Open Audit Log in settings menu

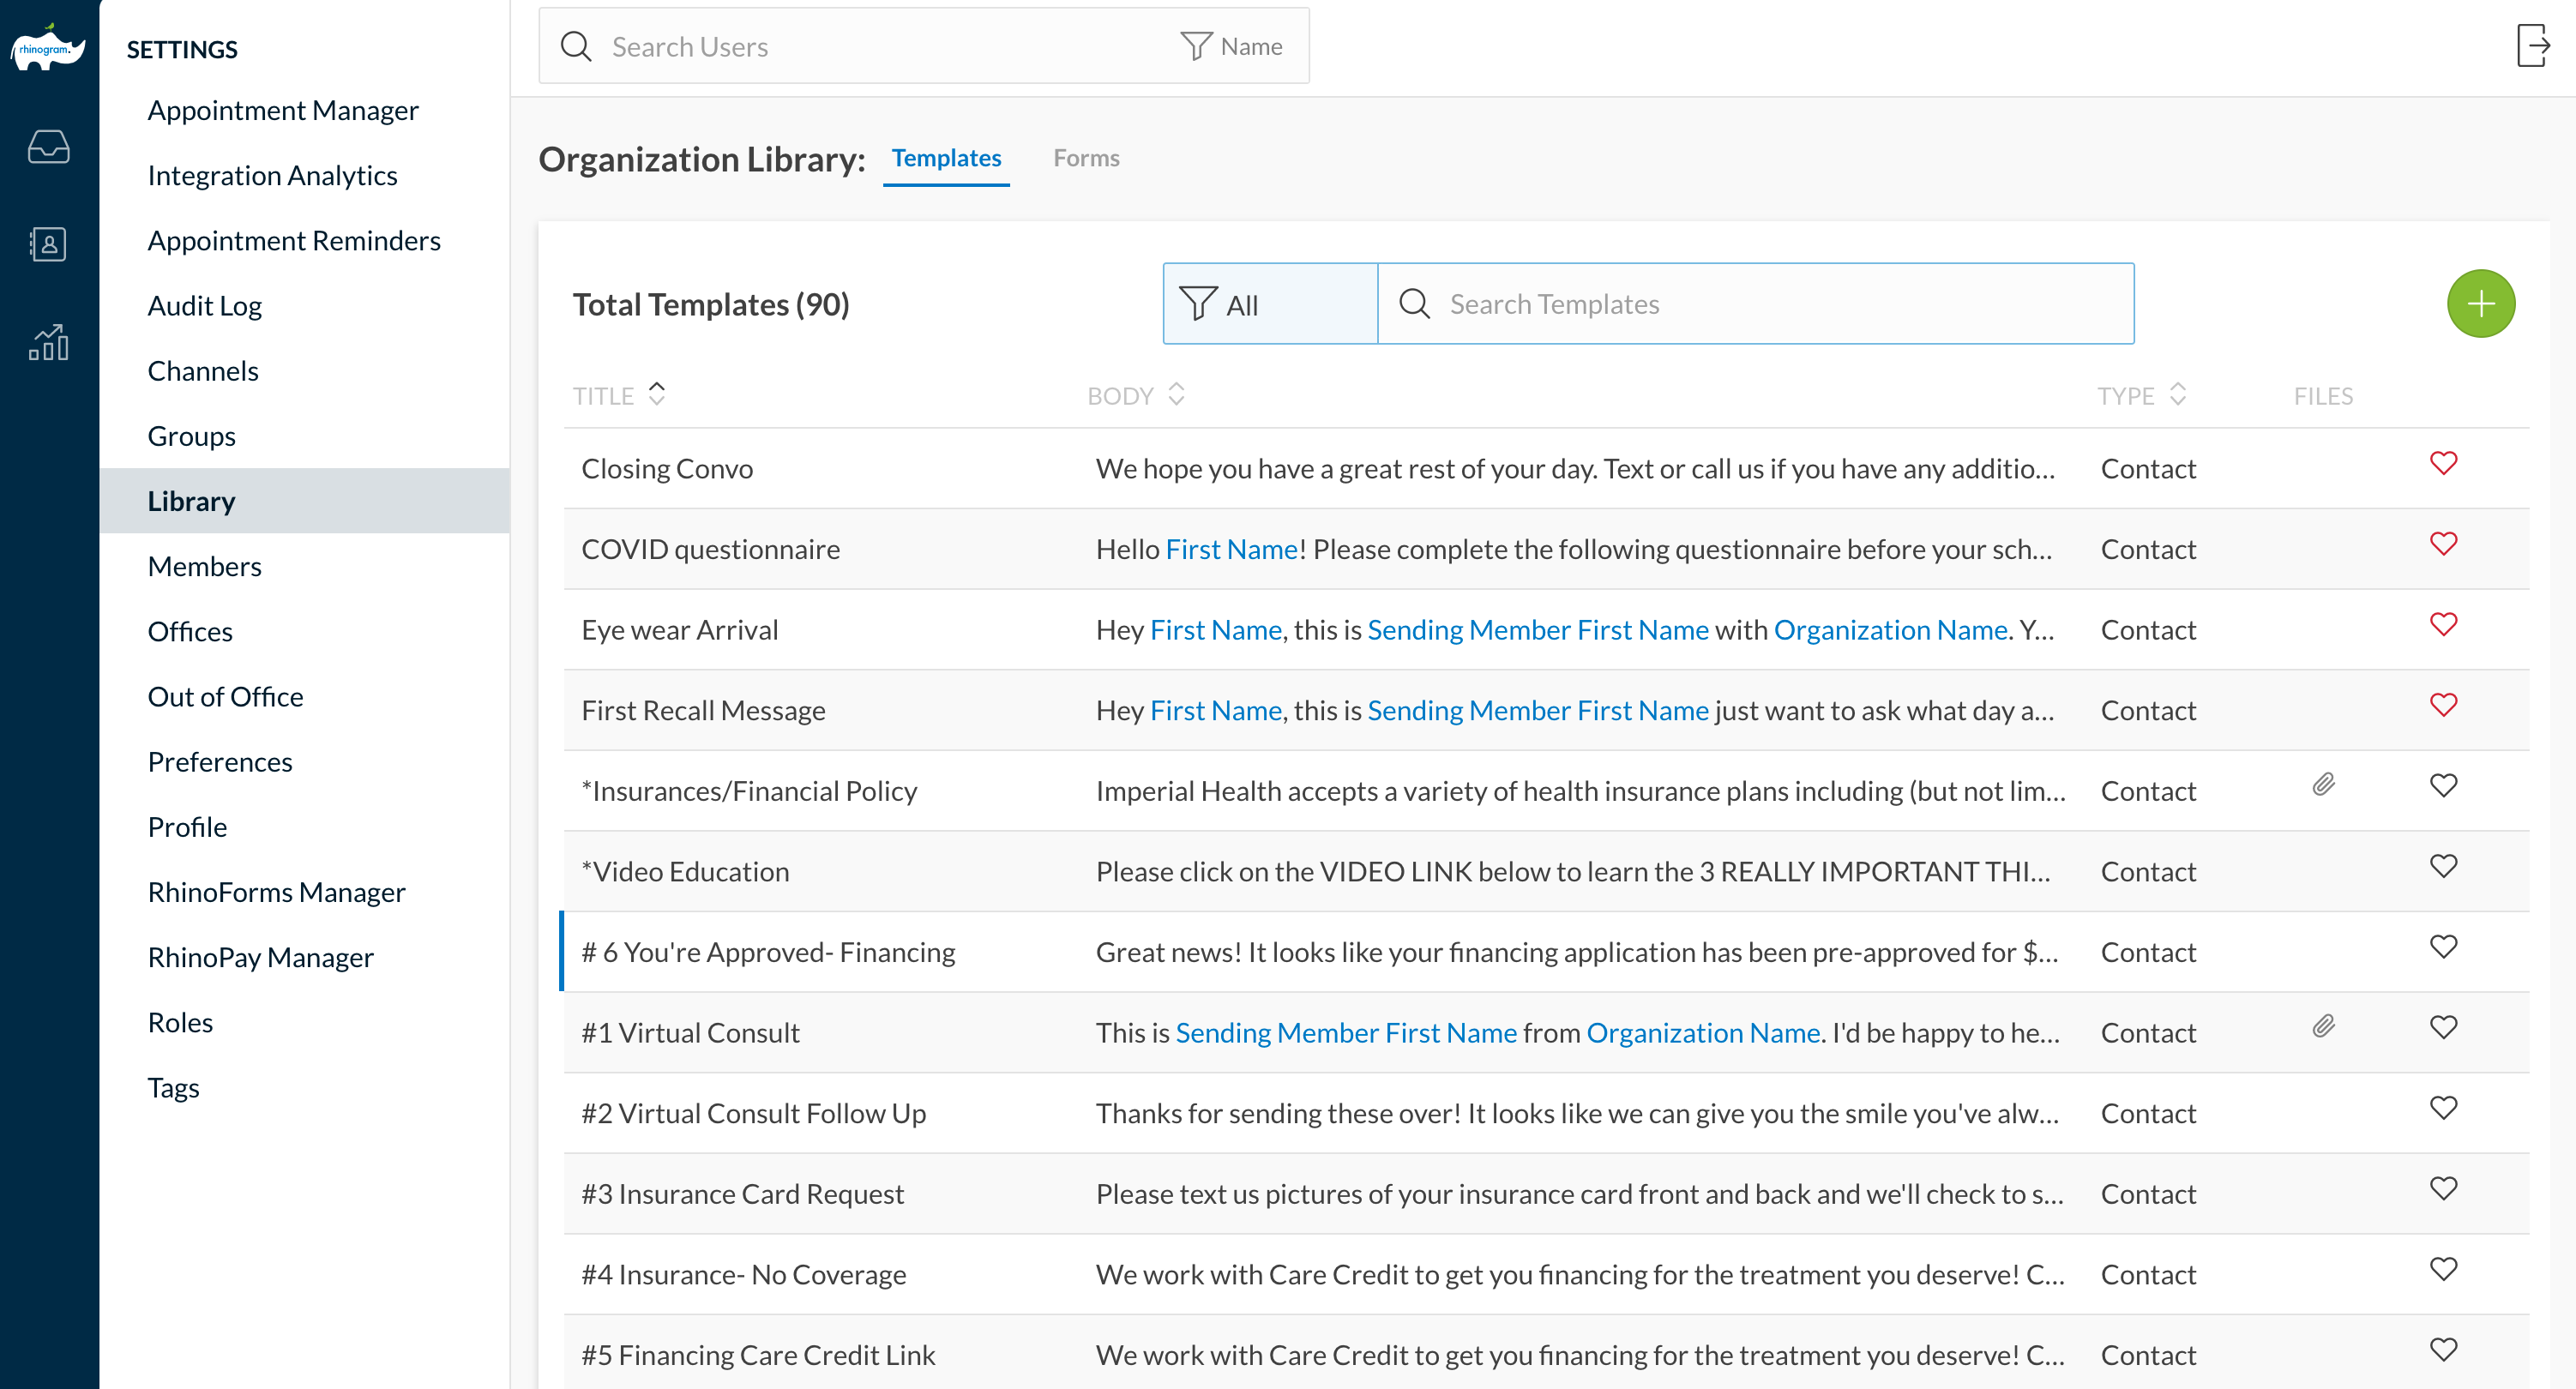[204, 305]
